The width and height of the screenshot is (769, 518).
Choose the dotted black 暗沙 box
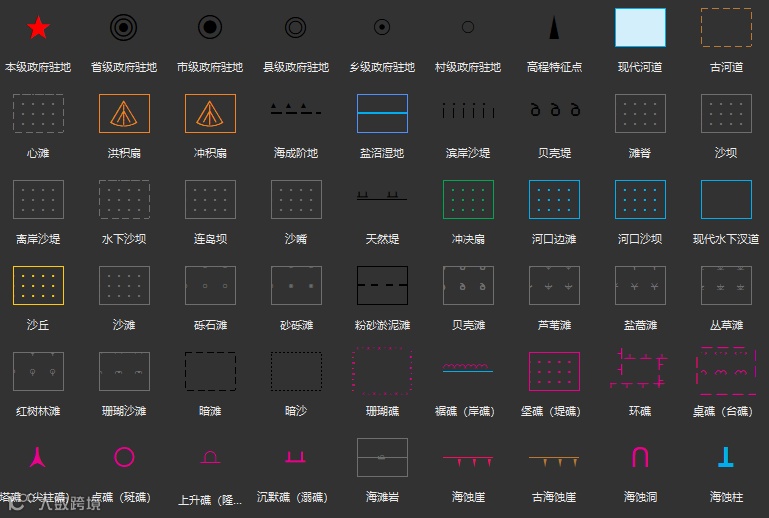click(x=296, y=371)
